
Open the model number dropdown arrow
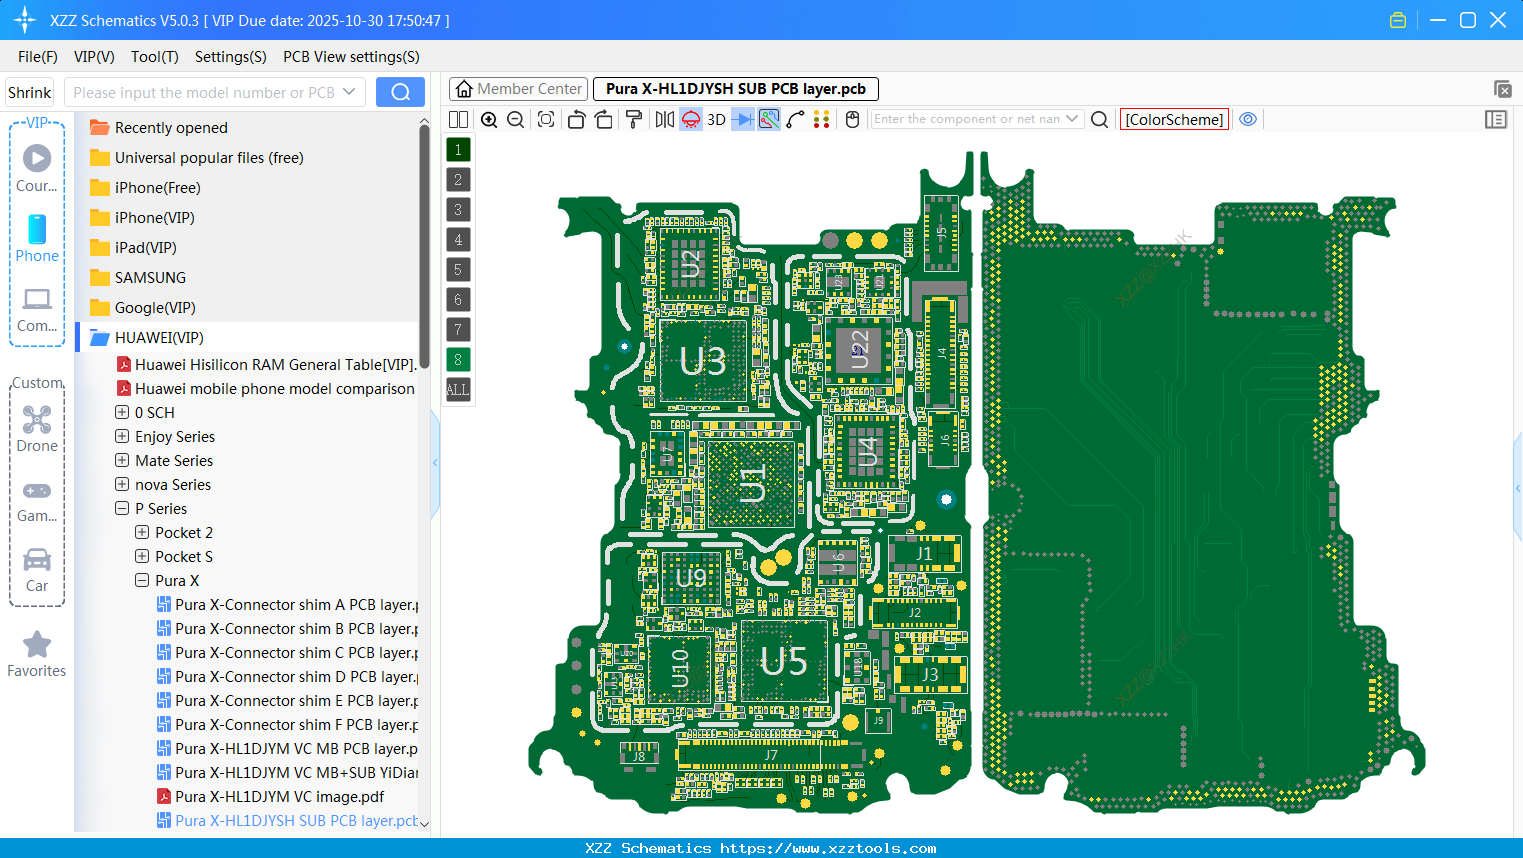click(x=349, y=92)
